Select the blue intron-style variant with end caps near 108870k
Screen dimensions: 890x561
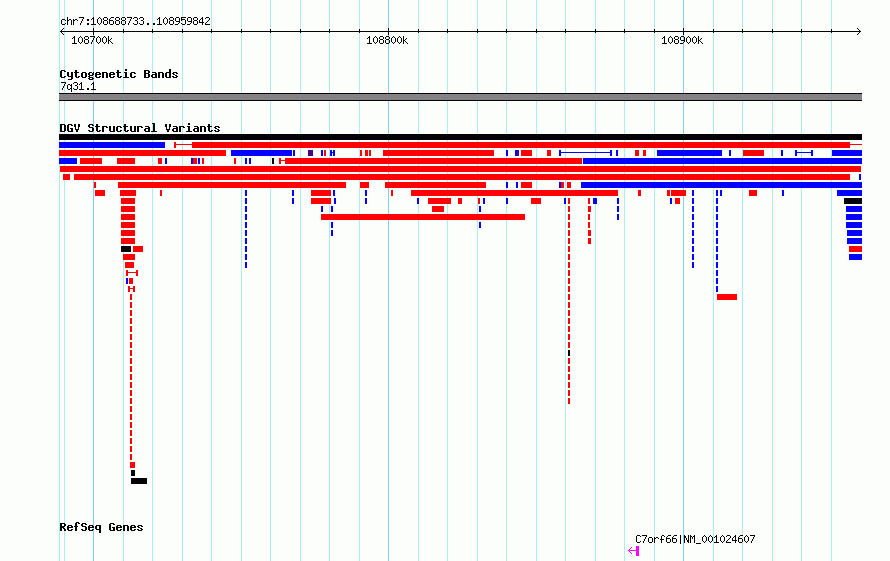point(586,153)
